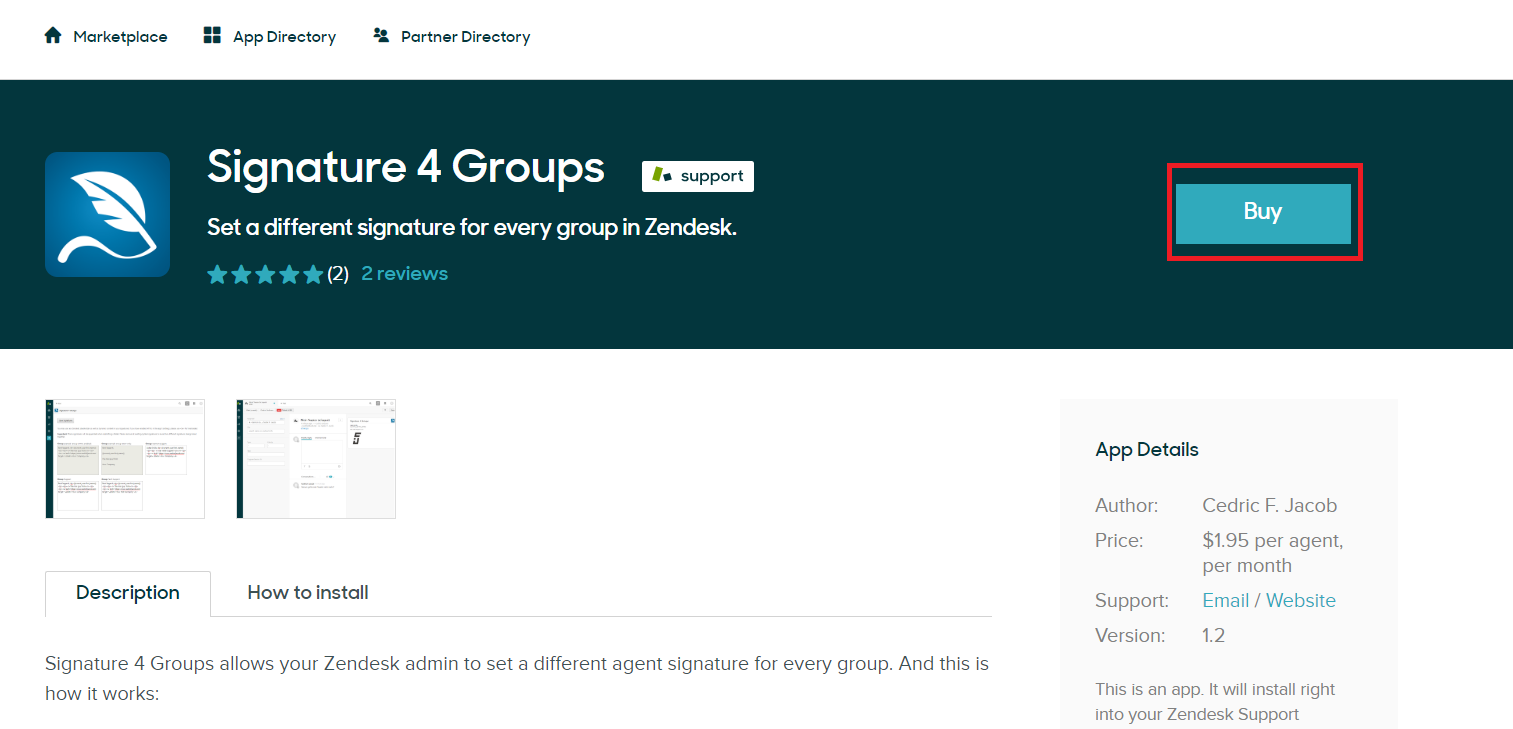
Task: Click the Marketplace home icon
Action: pos(53,36)
